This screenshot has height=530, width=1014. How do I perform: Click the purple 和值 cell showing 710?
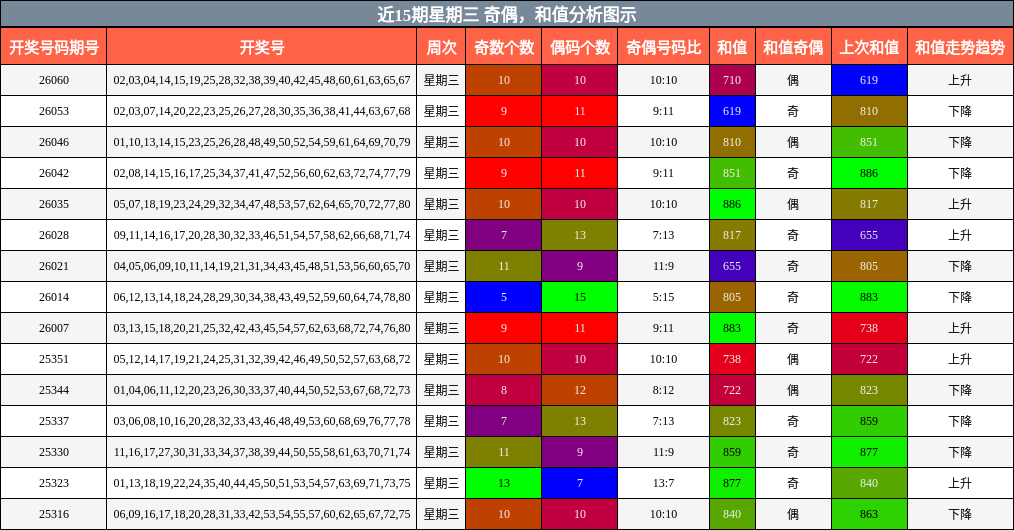click(732, 80)
